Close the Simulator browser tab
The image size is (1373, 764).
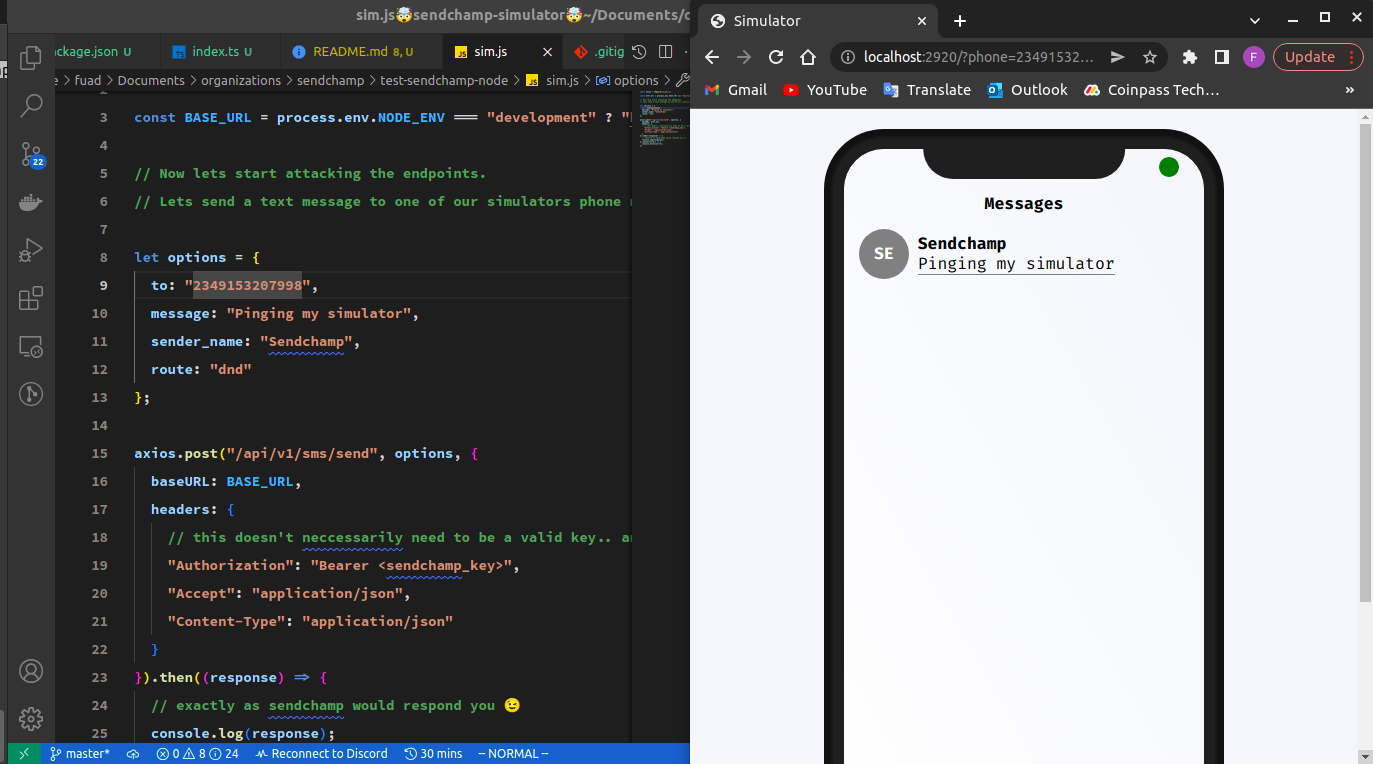pyautogui.click(x=921, y=21)
